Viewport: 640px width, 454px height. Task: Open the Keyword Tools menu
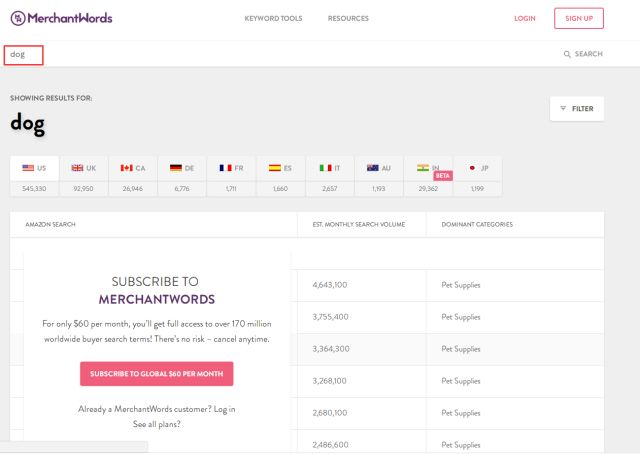click(x=273, y=18)
